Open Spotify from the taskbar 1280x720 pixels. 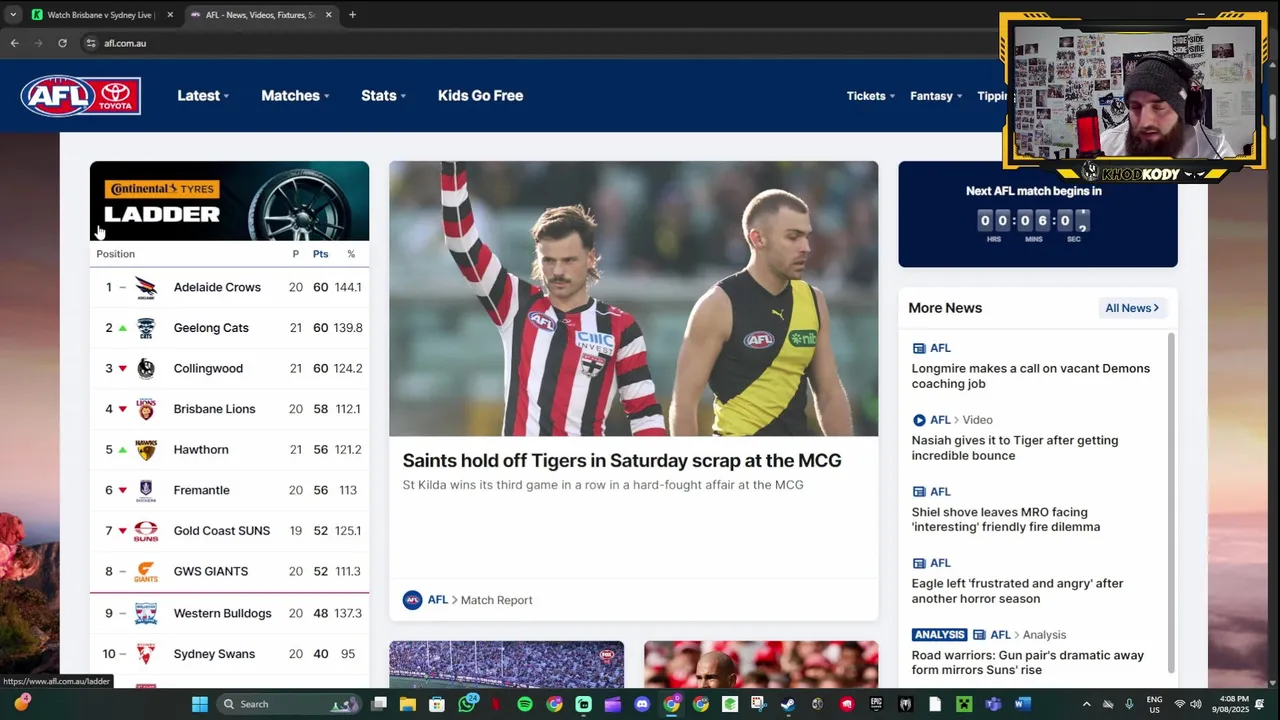525,704
